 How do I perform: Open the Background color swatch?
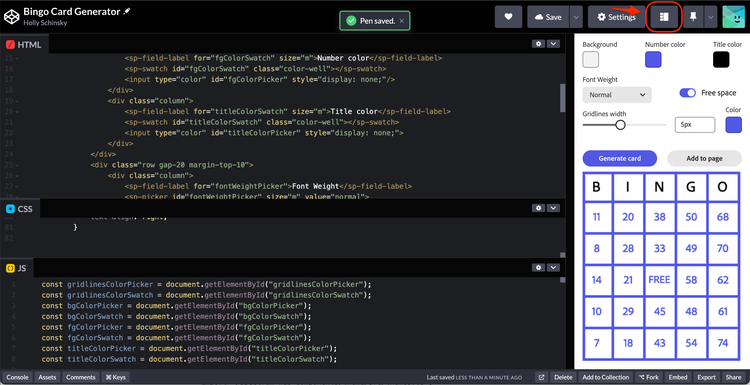(x=591, y=60)
